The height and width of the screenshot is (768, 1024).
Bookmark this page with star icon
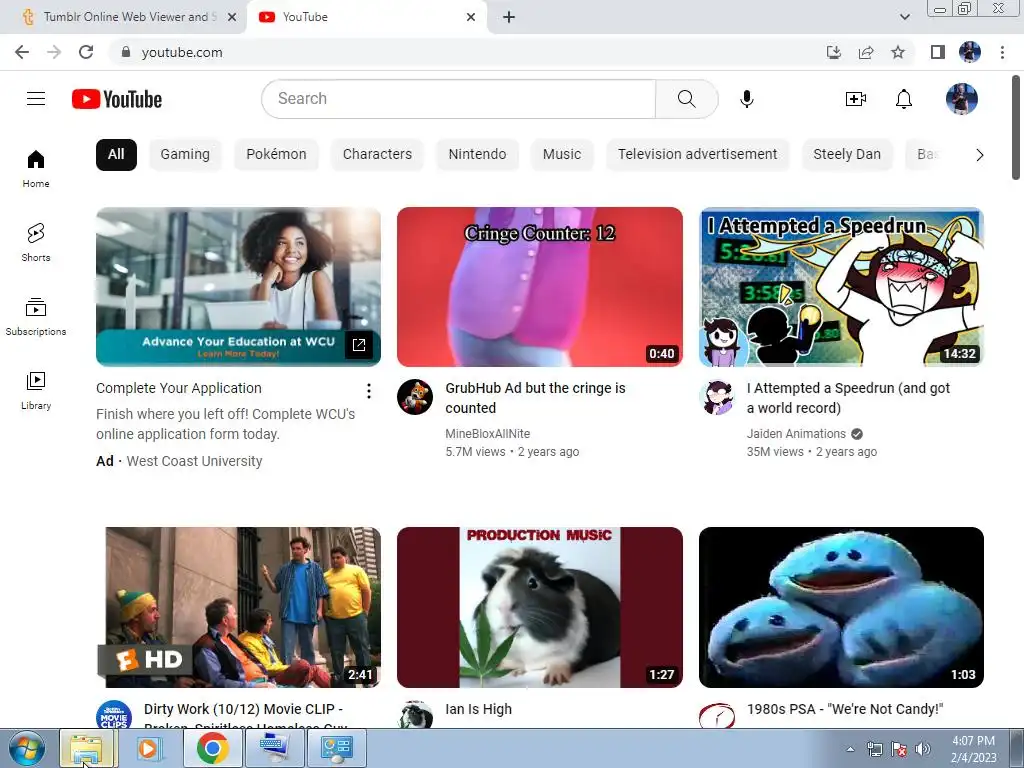[x=898, y=52]
